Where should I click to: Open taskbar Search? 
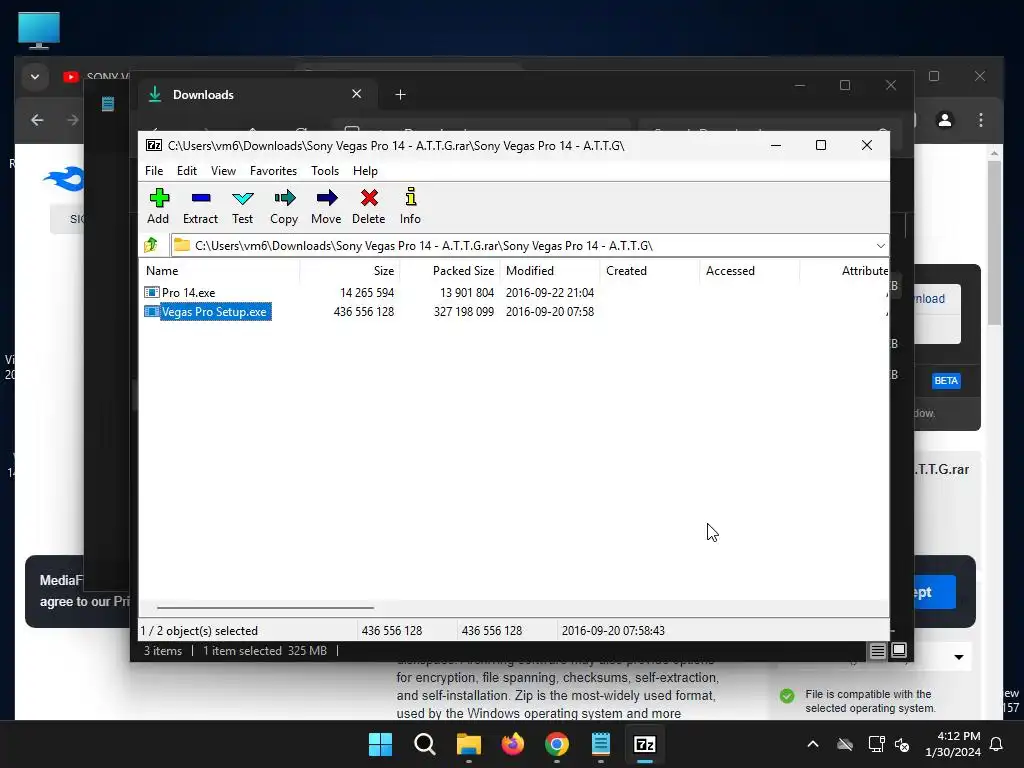(x=424, y=744)
